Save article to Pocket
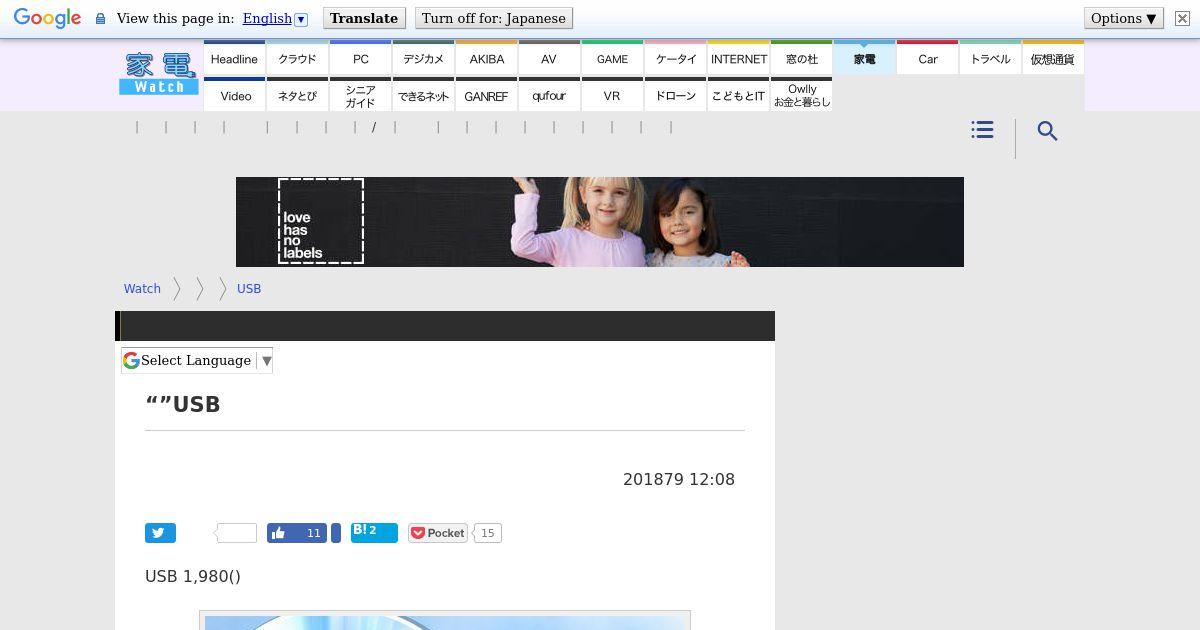Image resolution: width=1200 pixels, height=630 pixels. click(x=438, y=533)
